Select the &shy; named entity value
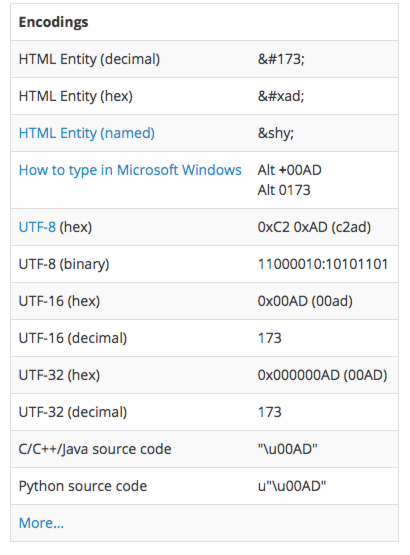410x555 pixels. click(x=276, y=133)
